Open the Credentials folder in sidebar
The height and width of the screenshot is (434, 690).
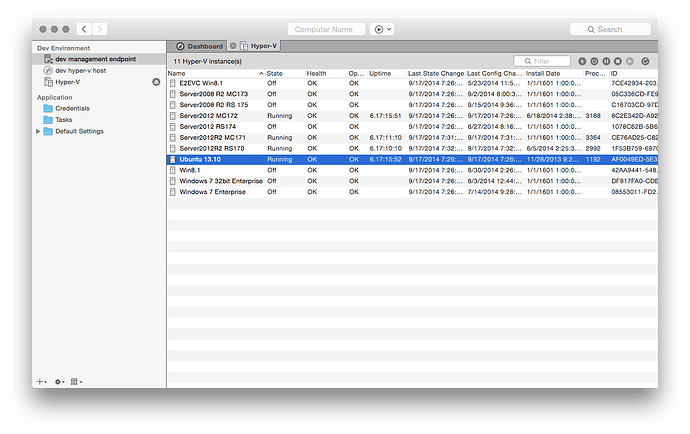[72, 108]
